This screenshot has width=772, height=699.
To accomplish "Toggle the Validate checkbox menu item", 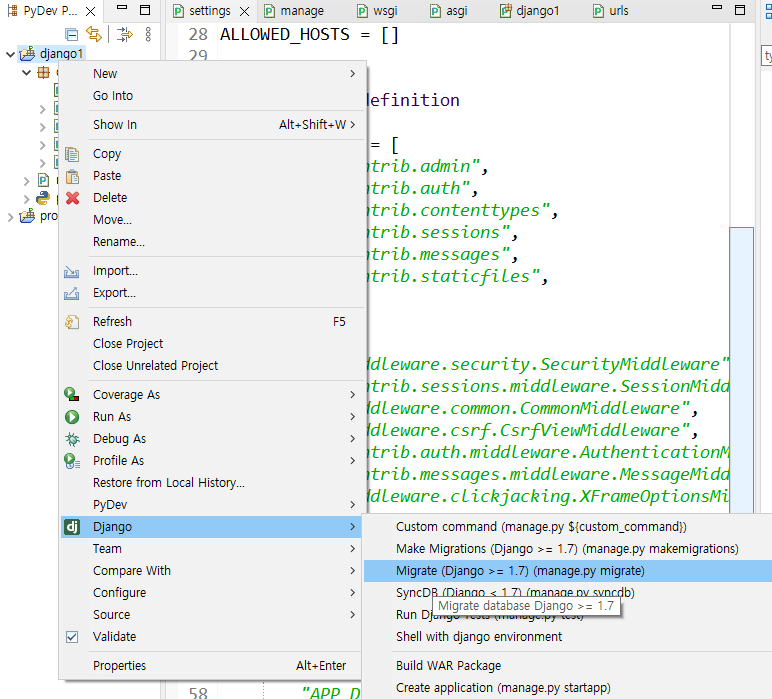I will (213, 637).
